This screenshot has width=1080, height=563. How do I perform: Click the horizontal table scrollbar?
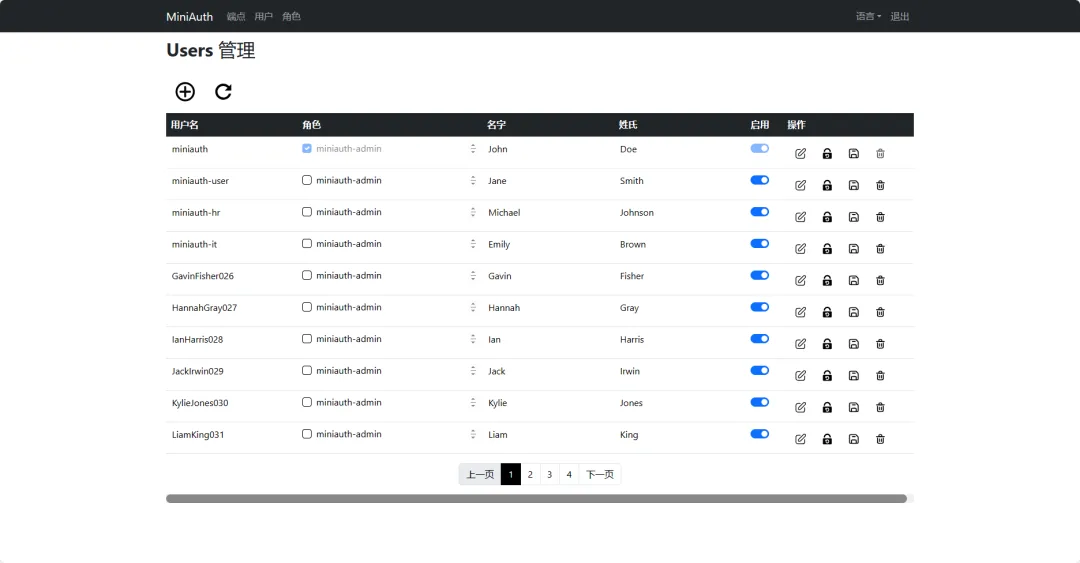537,498
